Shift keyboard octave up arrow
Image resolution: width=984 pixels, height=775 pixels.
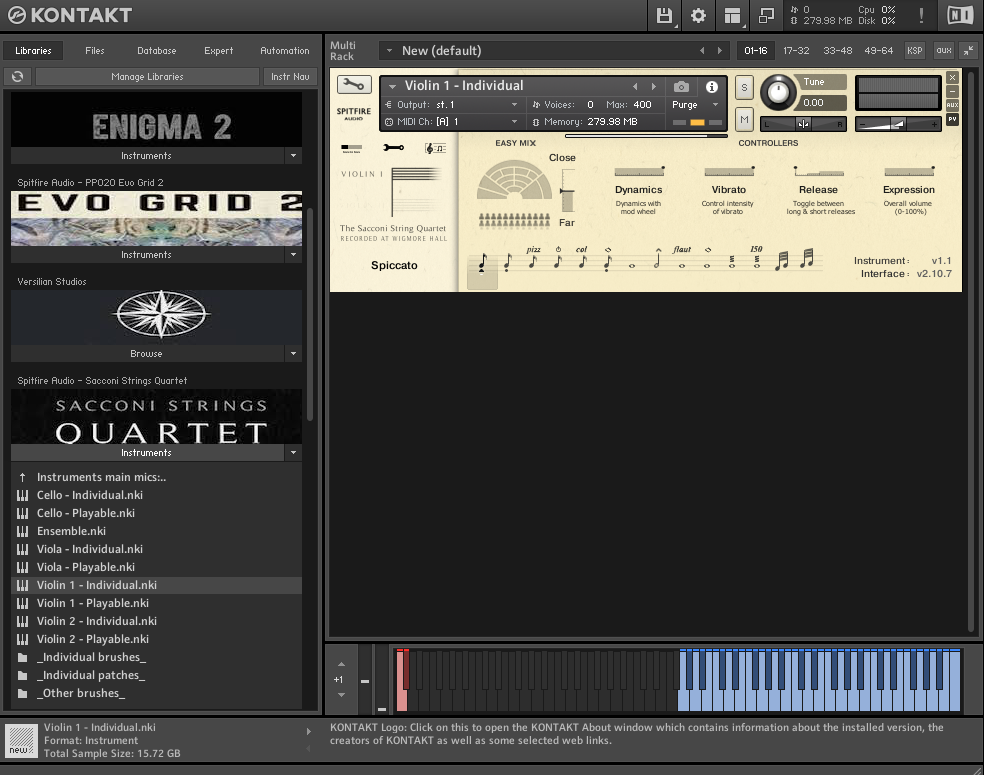tap(341, 664)
